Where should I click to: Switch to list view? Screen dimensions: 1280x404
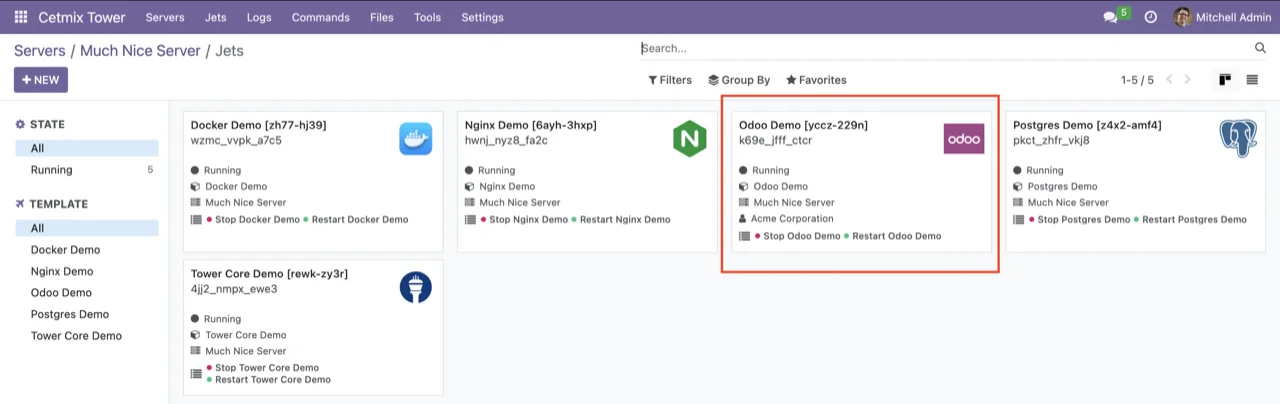[x=1252, y=80]
